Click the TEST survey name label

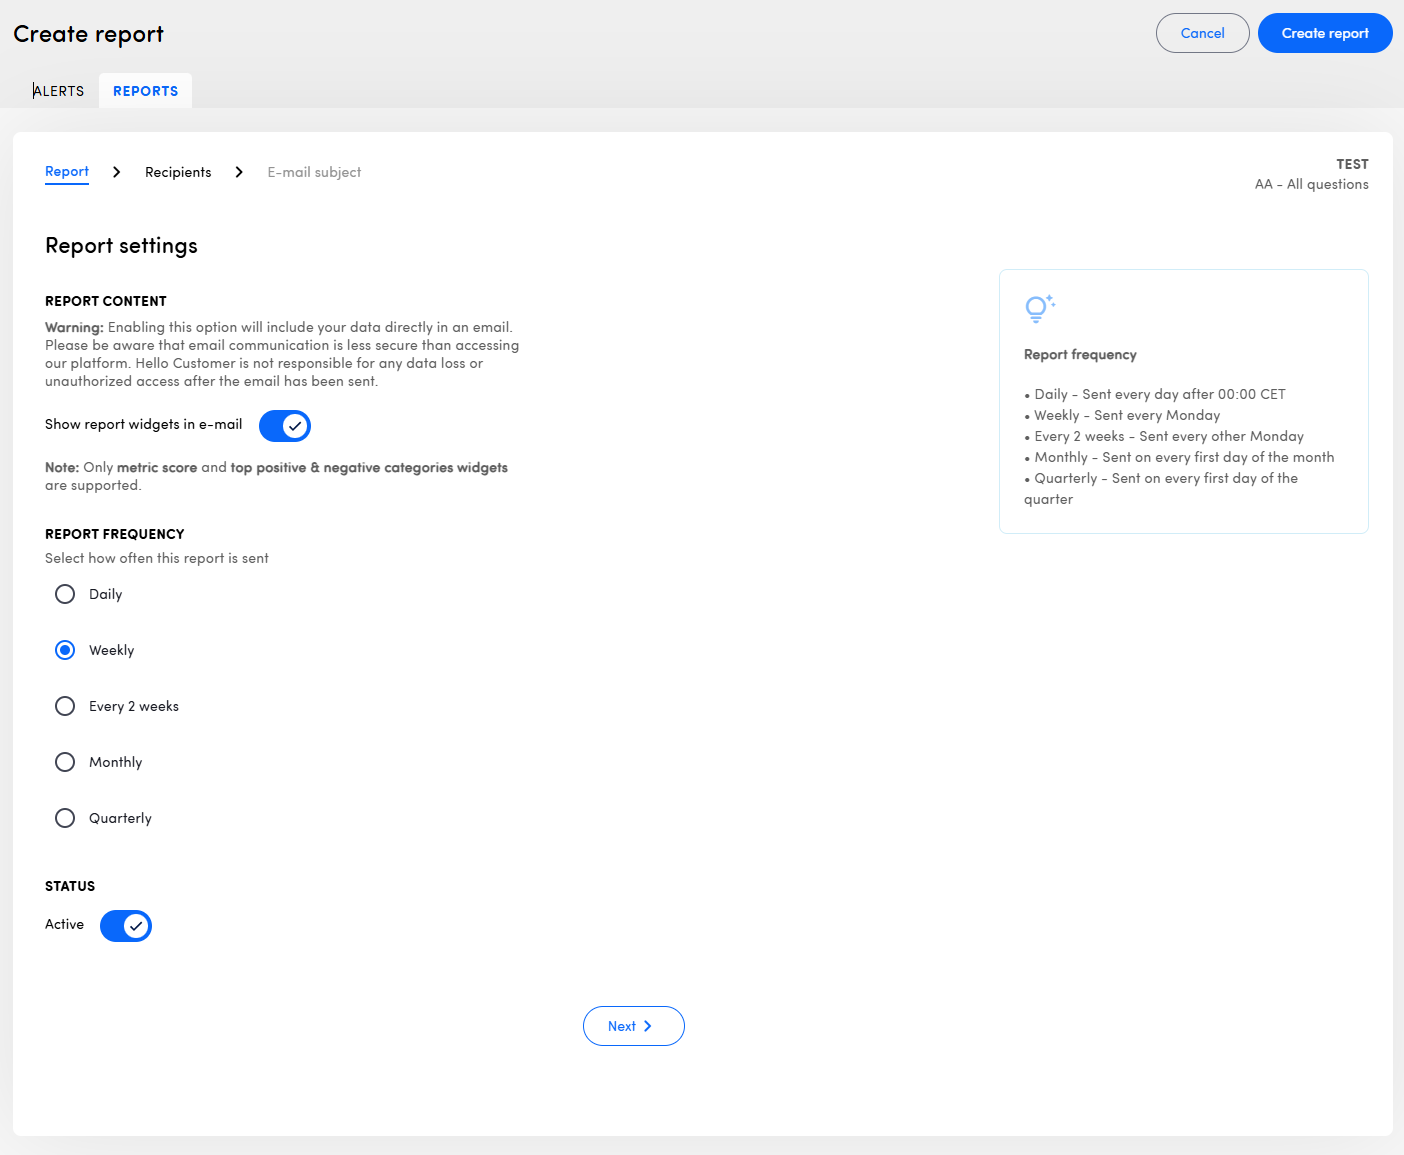[1352, 164]
